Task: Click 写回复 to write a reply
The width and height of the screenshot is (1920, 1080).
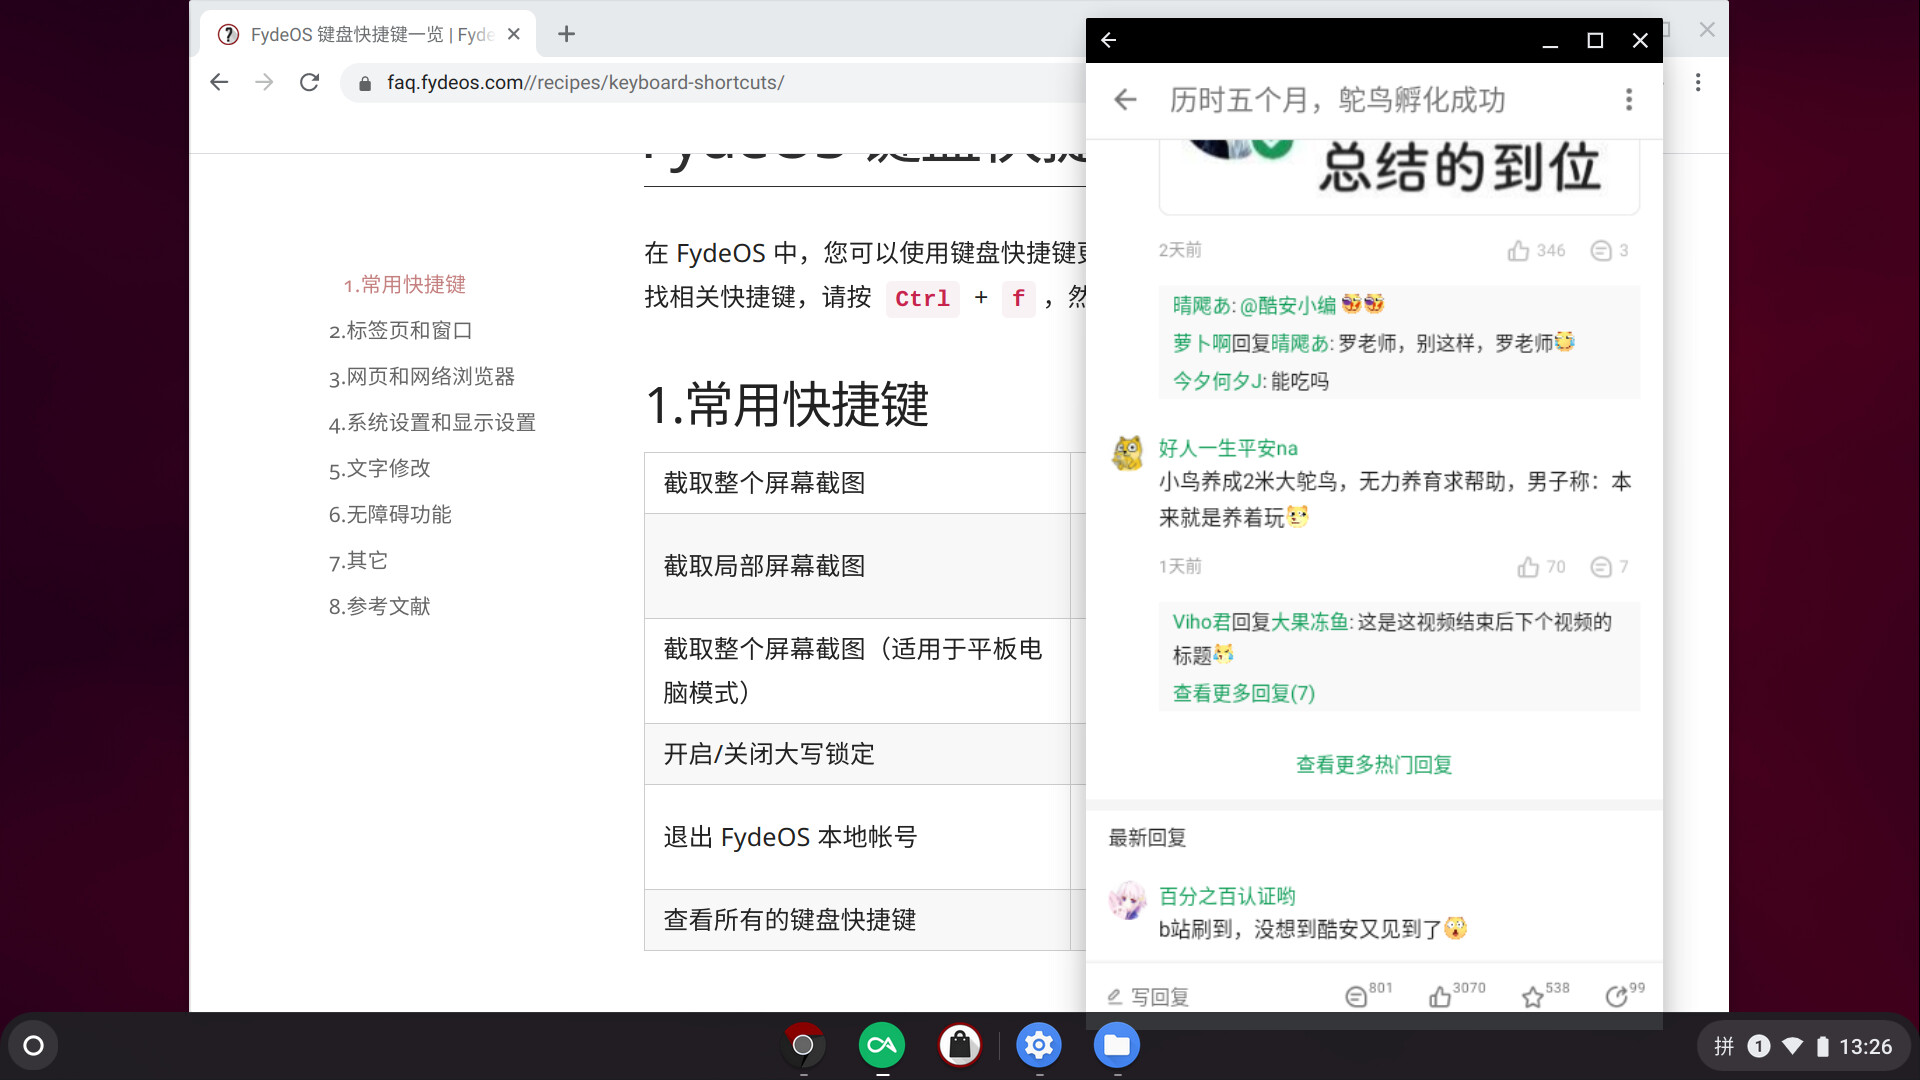Action: coord(1148,996)
